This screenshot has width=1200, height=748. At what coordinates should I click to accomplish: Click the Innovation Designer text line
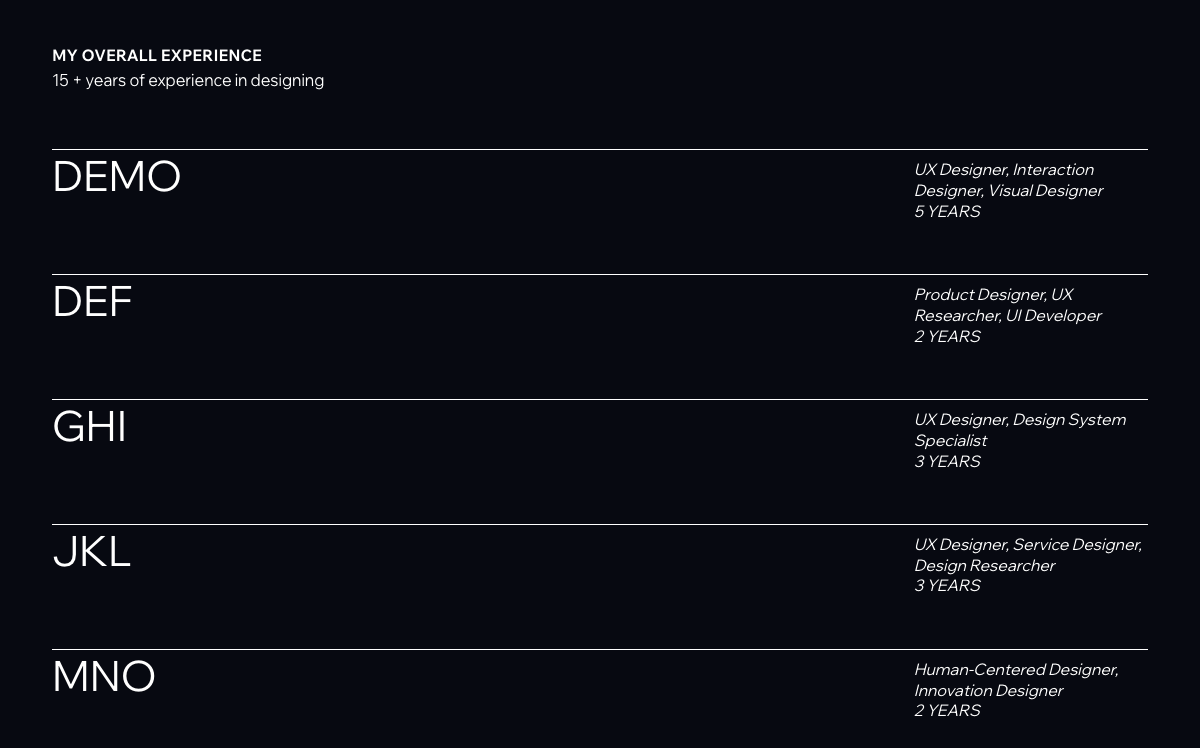988,690
